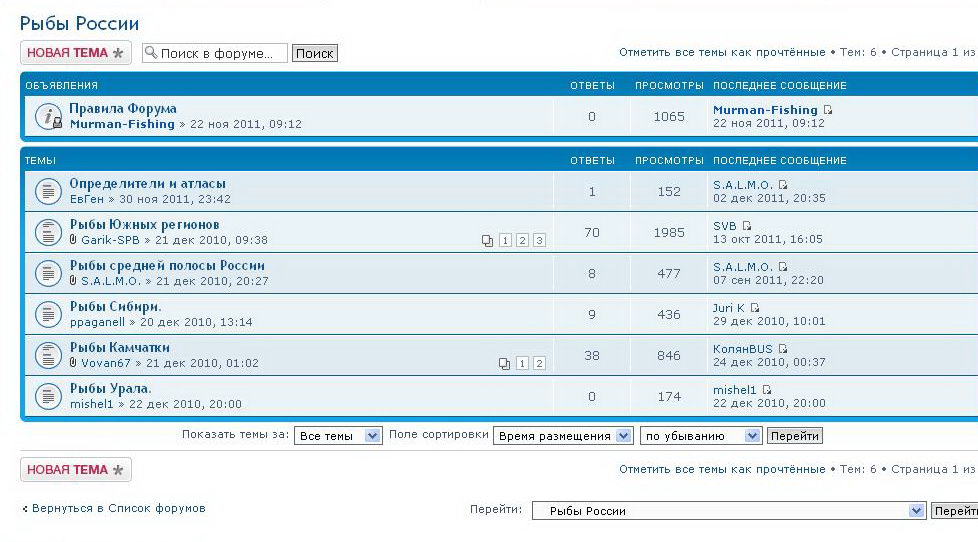Click the topic icon beside Определители и атласы
This screenshot has width=978, height=542.
pos(48,191)
